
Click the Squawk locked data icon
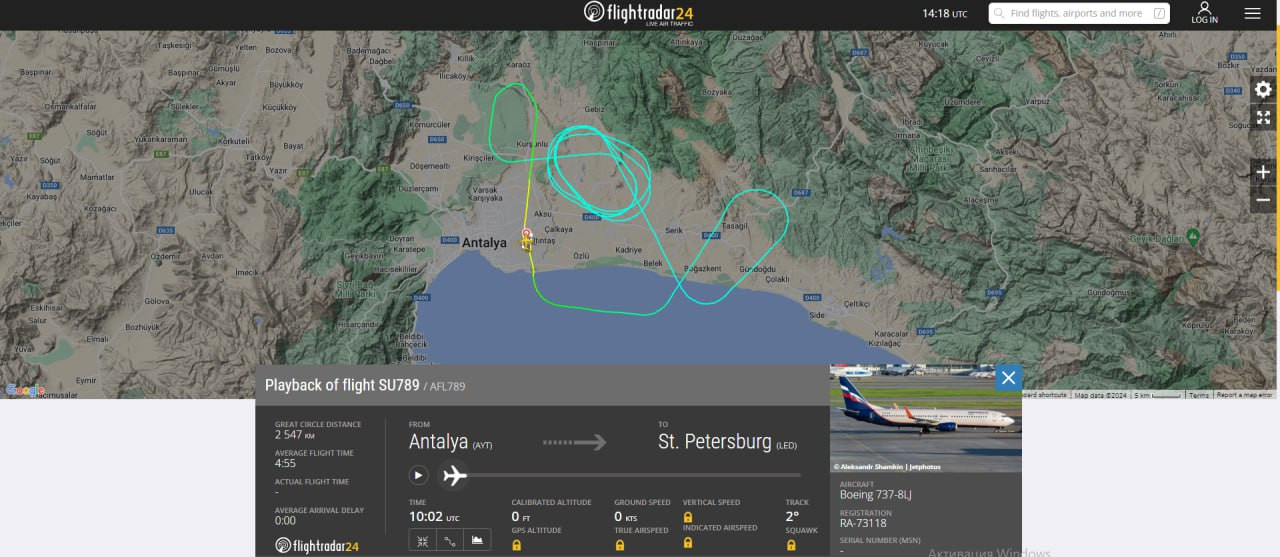pos(791,545)
